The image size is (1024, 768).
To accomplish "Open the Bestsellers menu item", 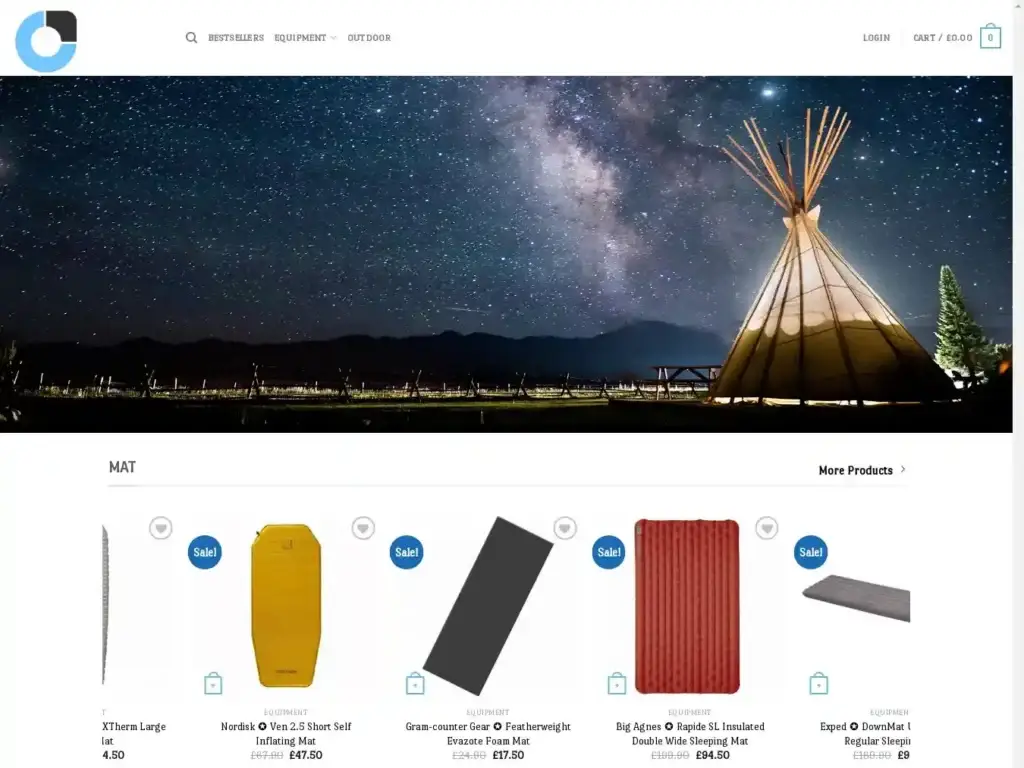I will 236,38.
